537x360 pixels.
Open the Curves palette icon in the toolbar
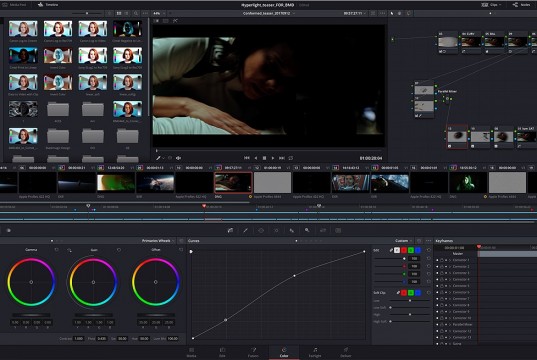click(x=230, y=231)
